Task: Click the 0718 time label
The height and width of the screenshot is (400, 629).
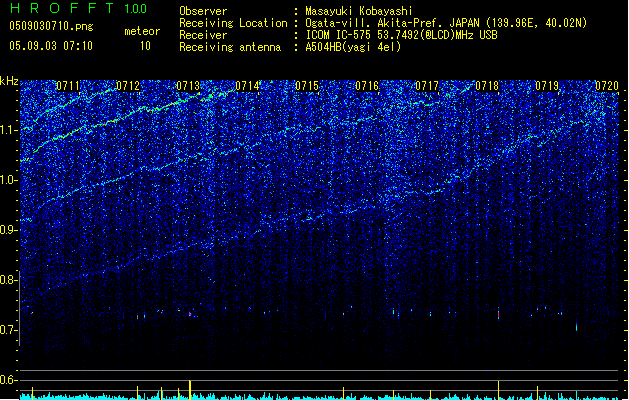Action: pyautogui.click(x=487, y=85)
